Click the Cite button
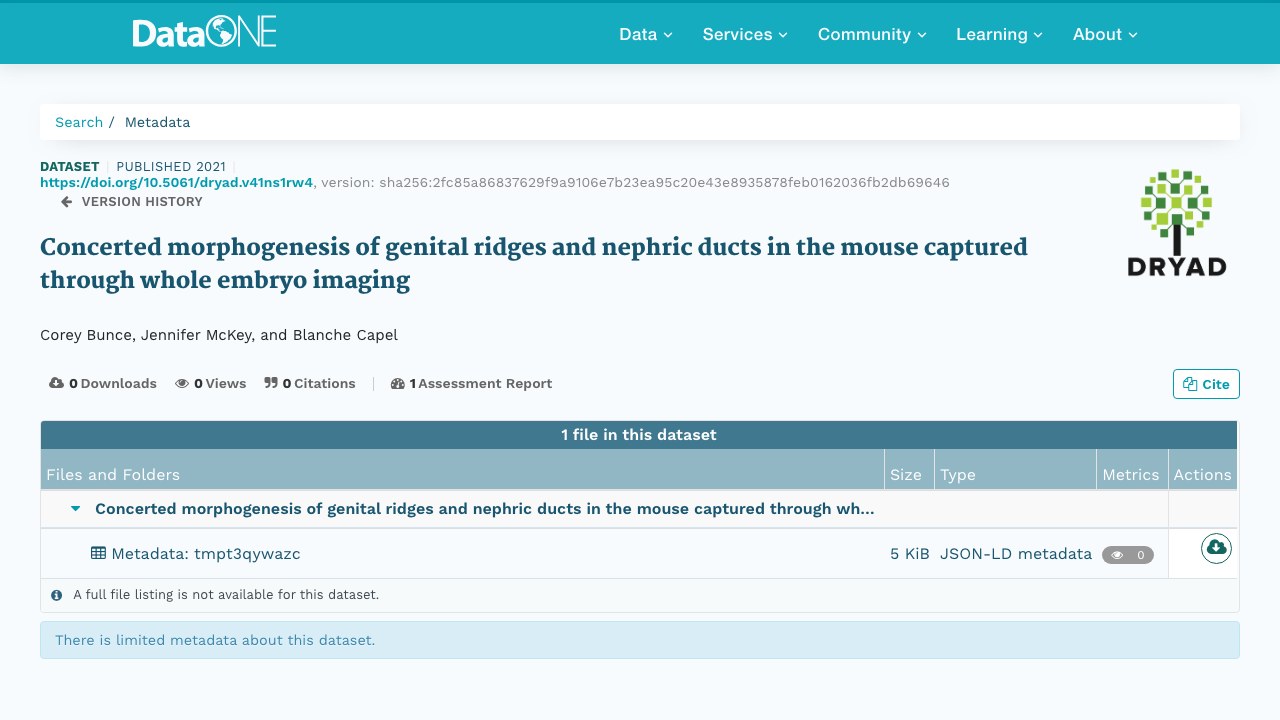1280x720 pixels. click(1206, 384)
